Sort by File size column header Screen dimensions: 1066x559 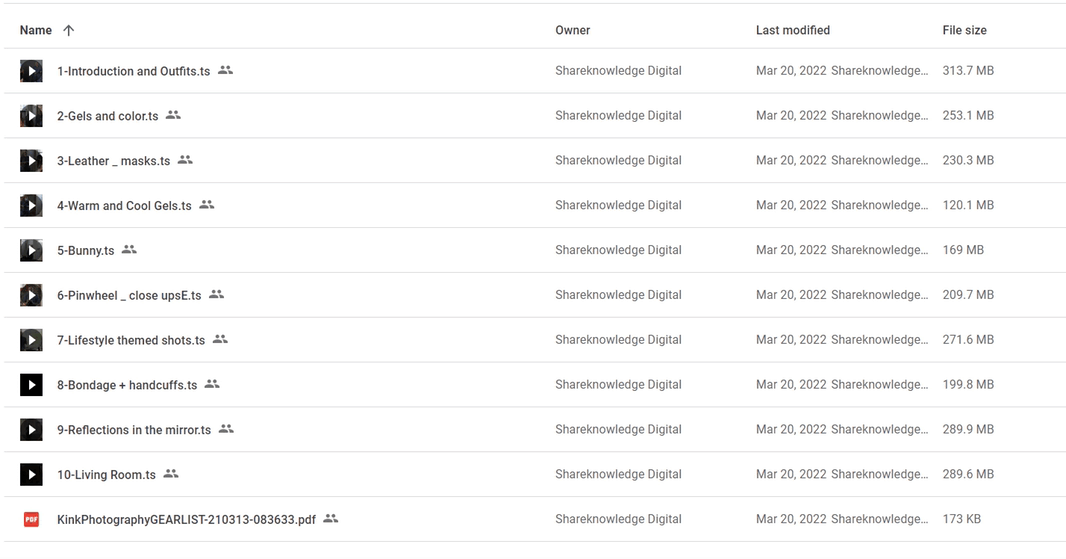964,30
